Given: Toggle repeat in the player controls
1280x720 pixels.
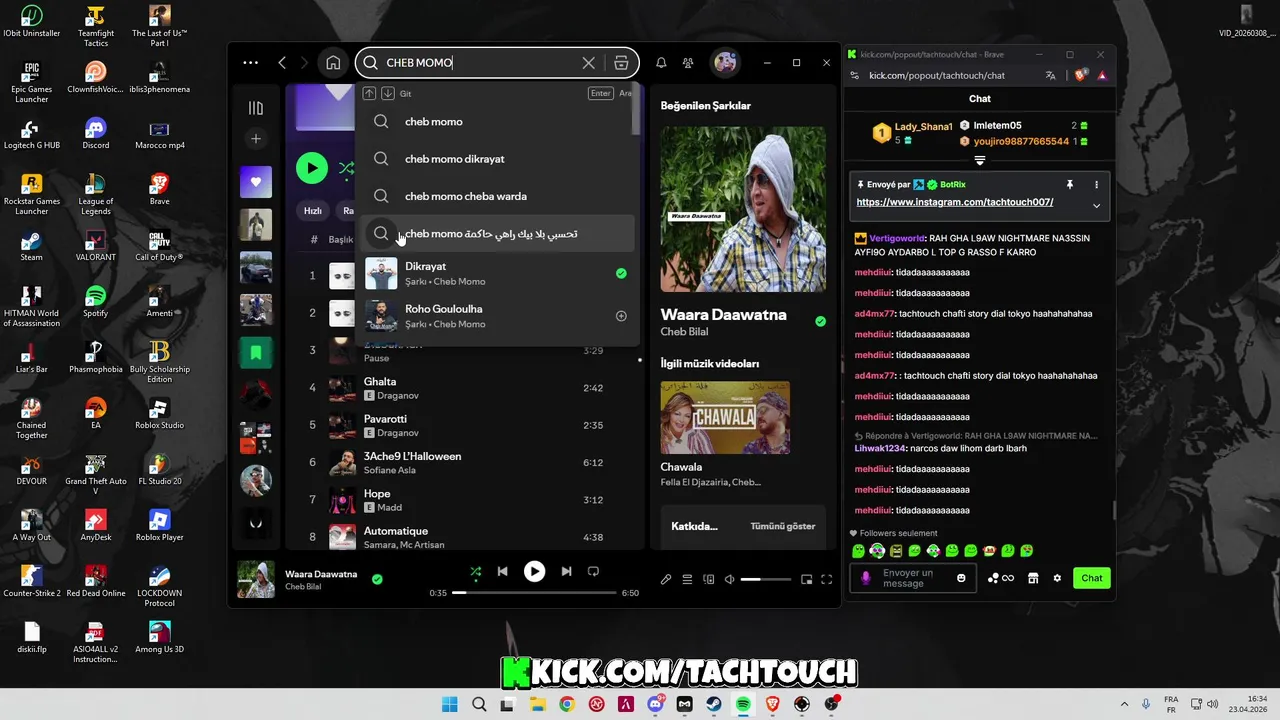Looking at the screenshot, I should [593, 572].
